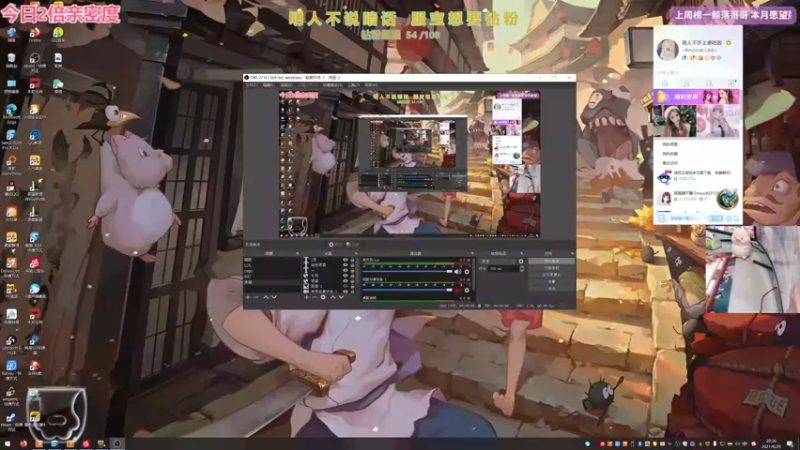Open the OBS Tools menu
Screen dimensions: 800x450
pyautogui.click(x=354, y=85)
